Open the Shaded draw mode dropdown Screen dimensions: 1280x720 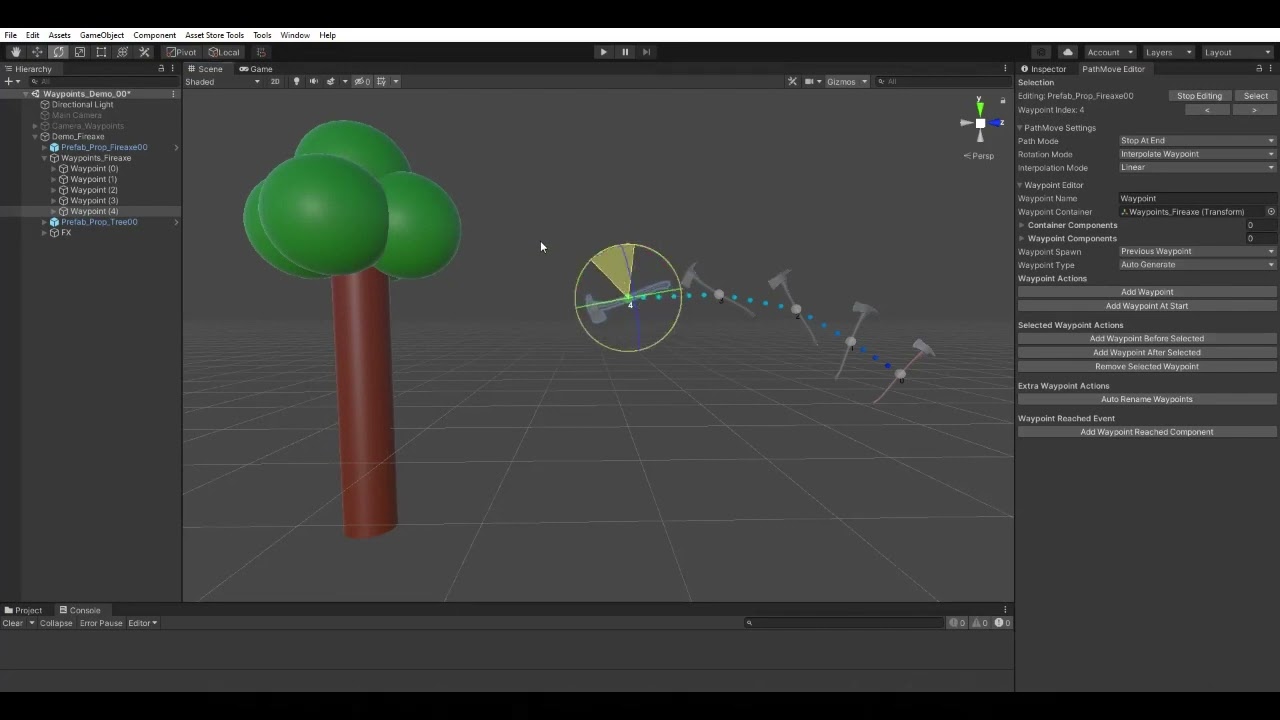222,82
